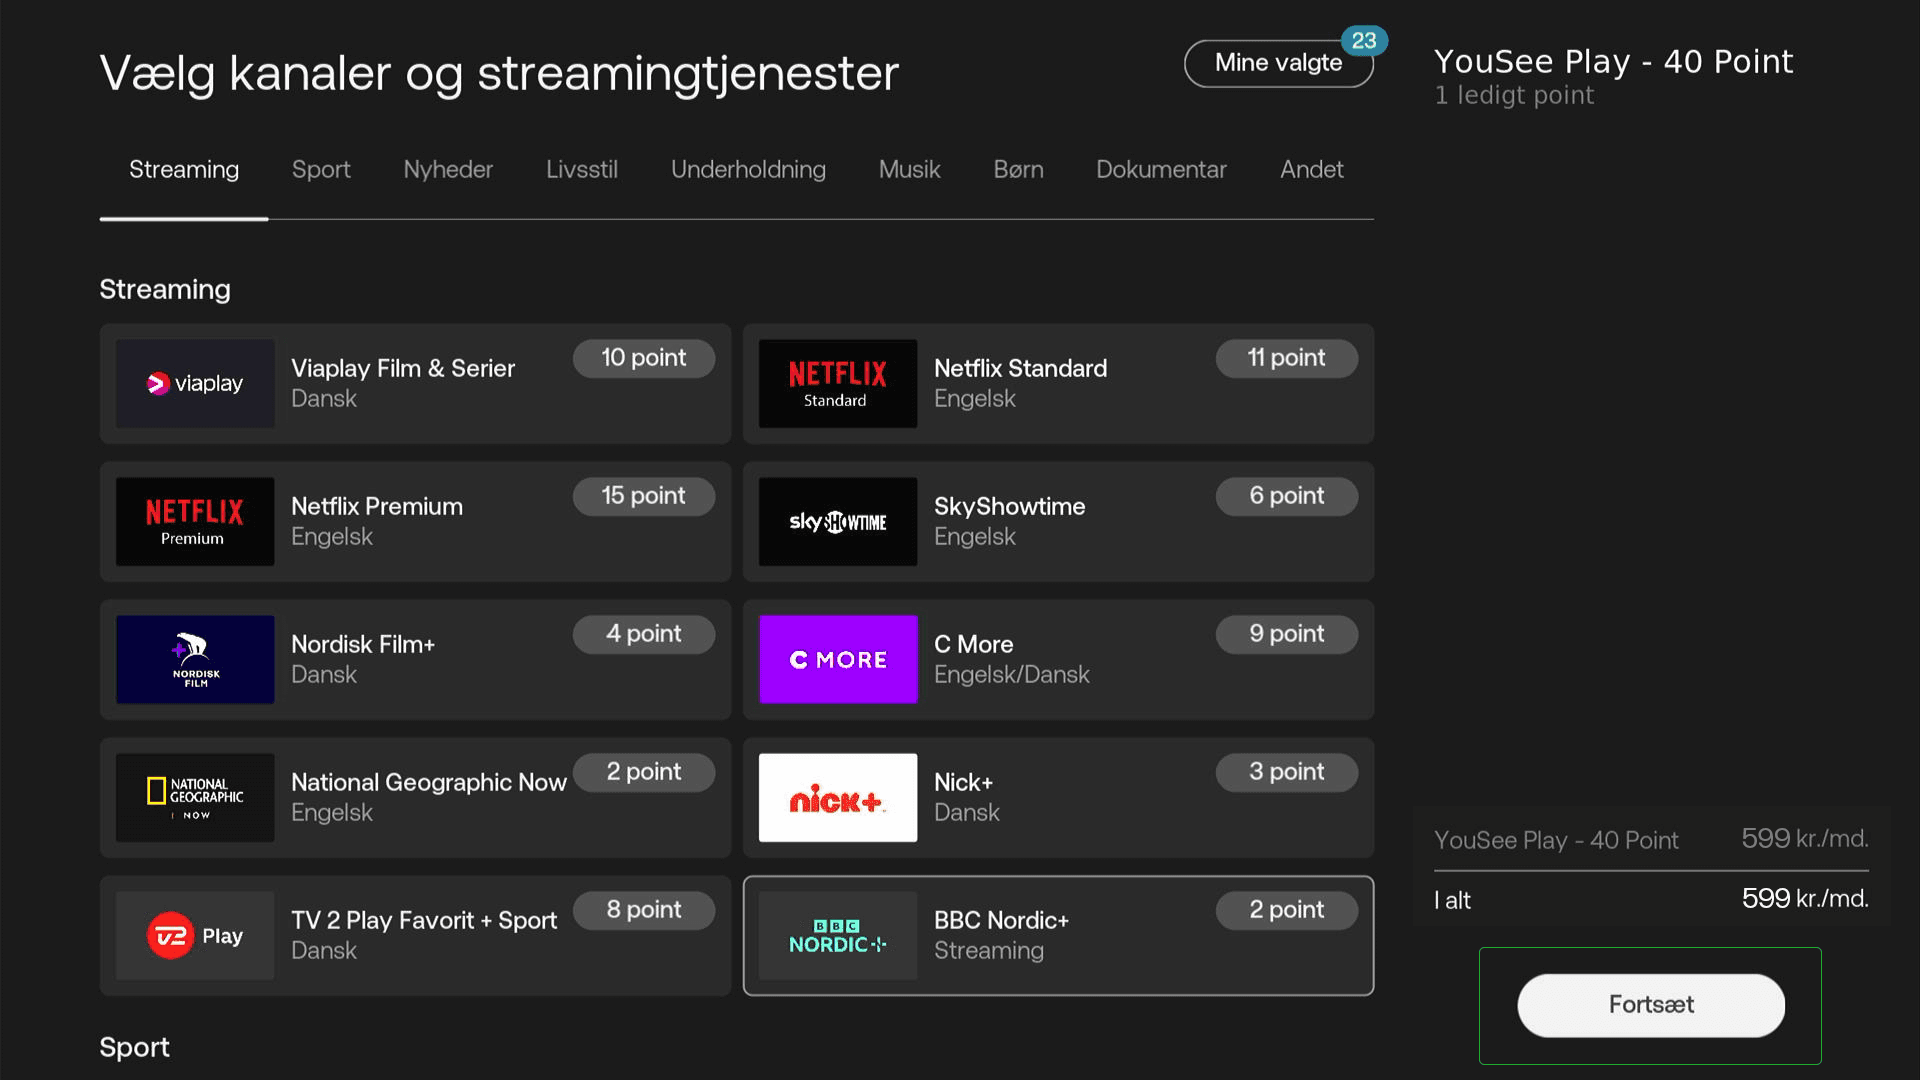Click the SkyShowtime title text
The height and width of the screenshot is (1080, 1920).
[x=1009, y=507]
